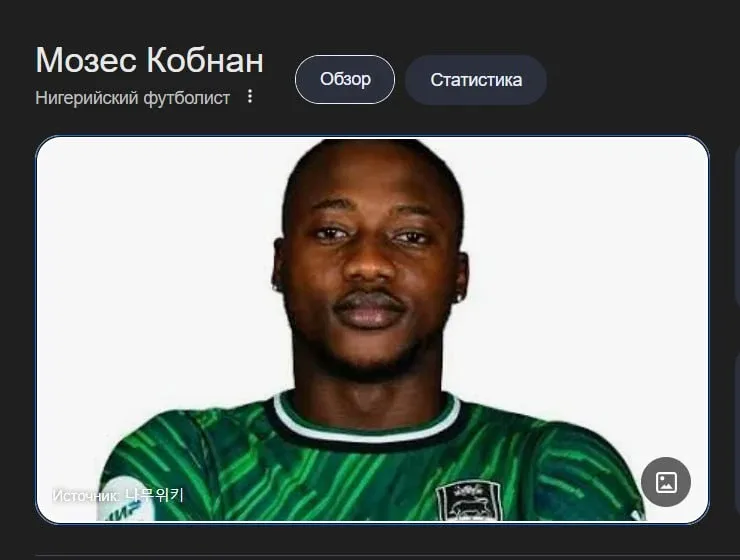Click the image gallery icon on photo
Image resolution: width=740 pixels, height=560 pixels.
666,482
